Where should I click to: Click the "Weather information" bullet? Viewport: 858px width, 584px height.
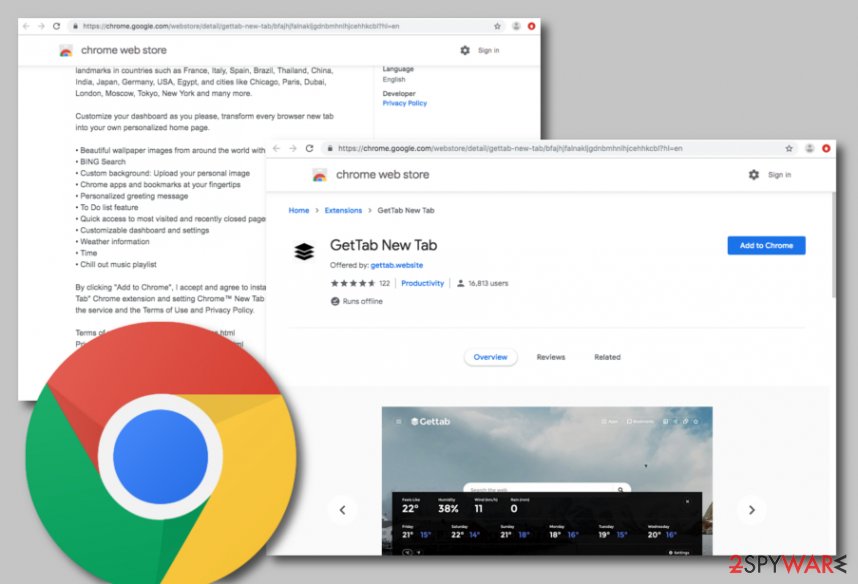[115, 241]
